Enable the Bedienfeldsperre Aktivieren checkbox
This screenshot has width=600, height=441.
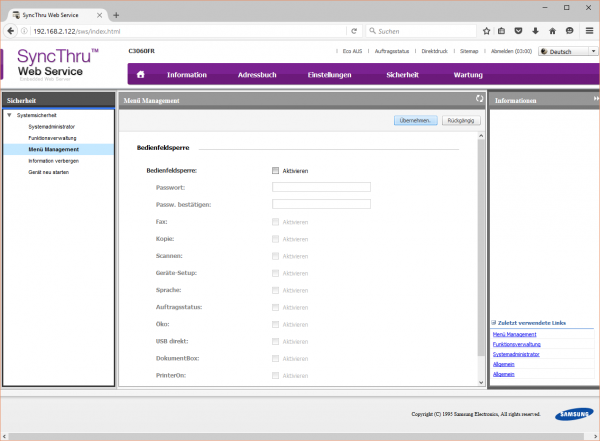(x=275, y=171)
